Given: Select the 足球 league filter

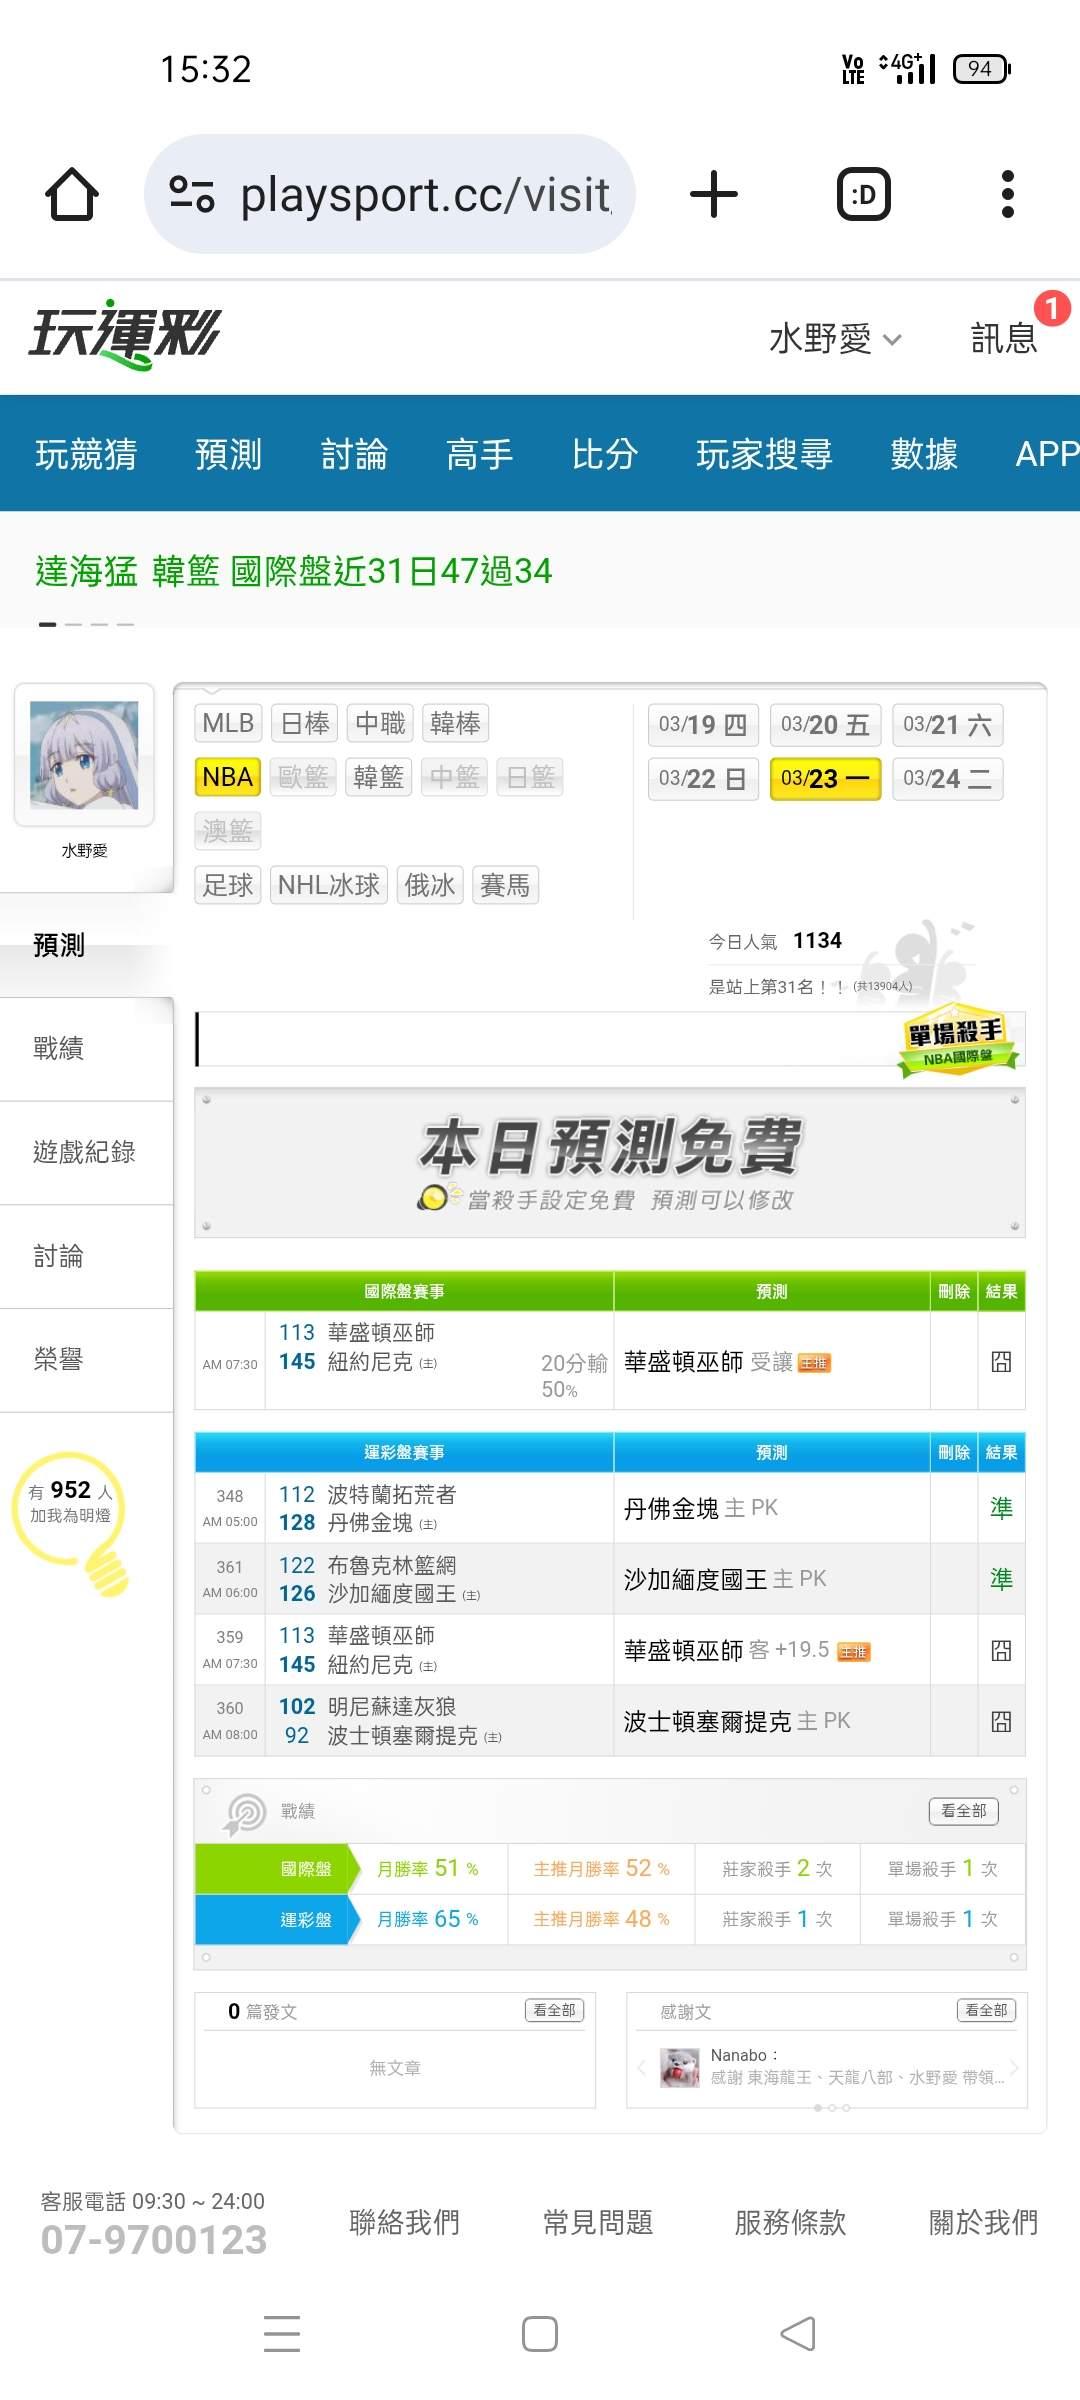Looking at the screenshot, I should [228, 885].
